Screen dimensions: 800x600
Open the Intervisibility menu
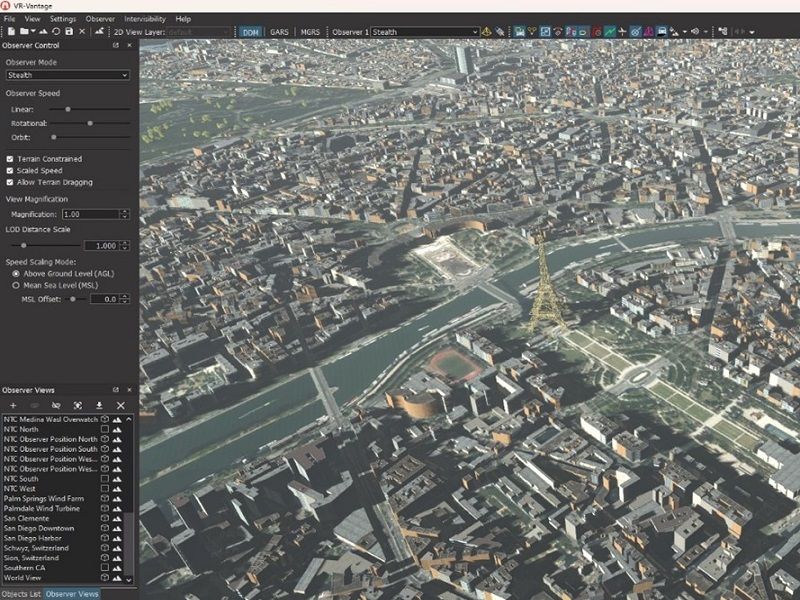[145, 19]
